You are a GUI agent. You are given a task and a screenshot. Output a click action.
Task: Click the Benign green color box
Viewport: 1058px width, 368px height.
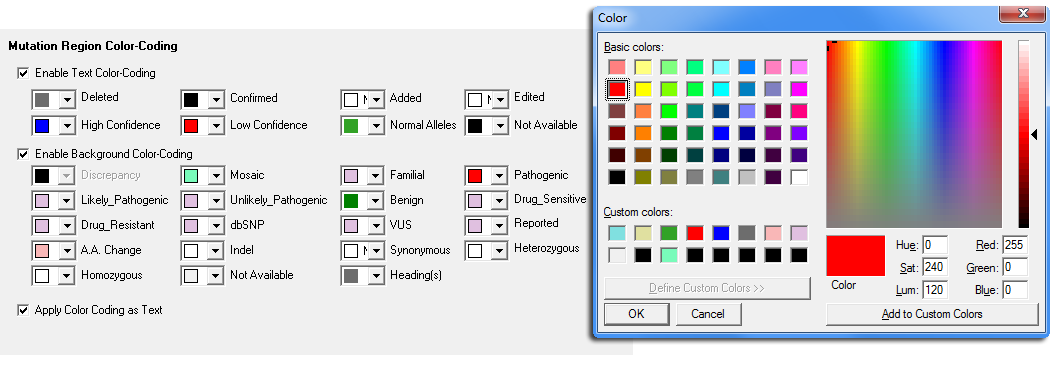351,201
